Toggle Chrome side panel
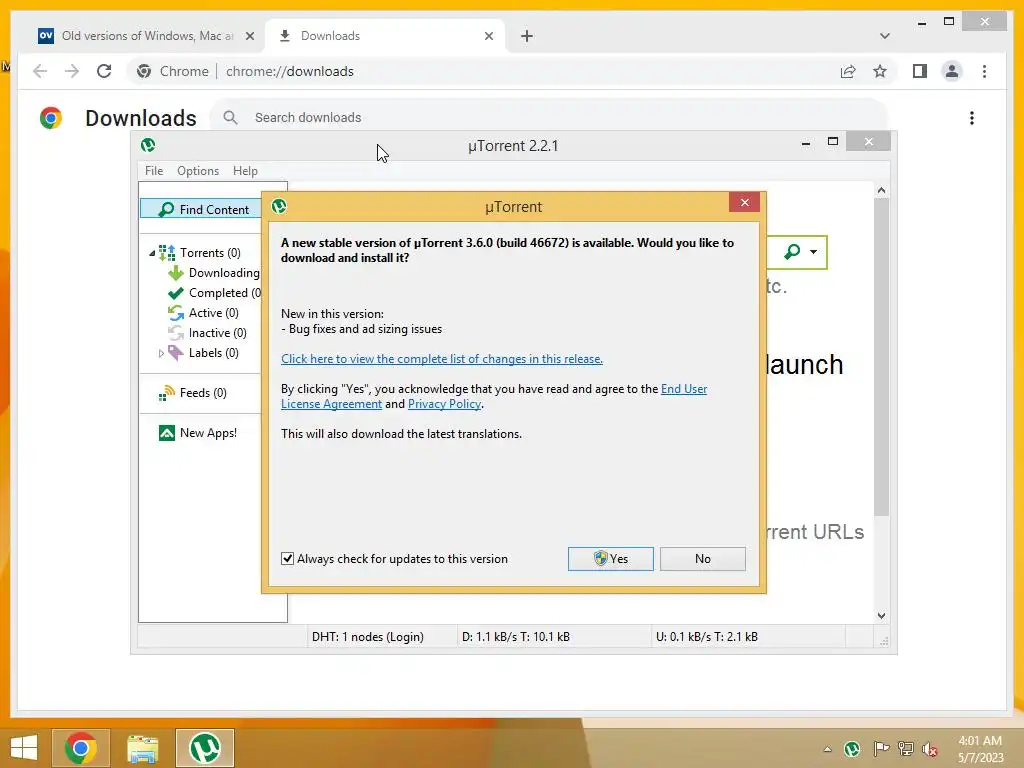Image resolution: width=1024 pixels, height=768 pixels. pyautogui.click(x=920, y=71)
